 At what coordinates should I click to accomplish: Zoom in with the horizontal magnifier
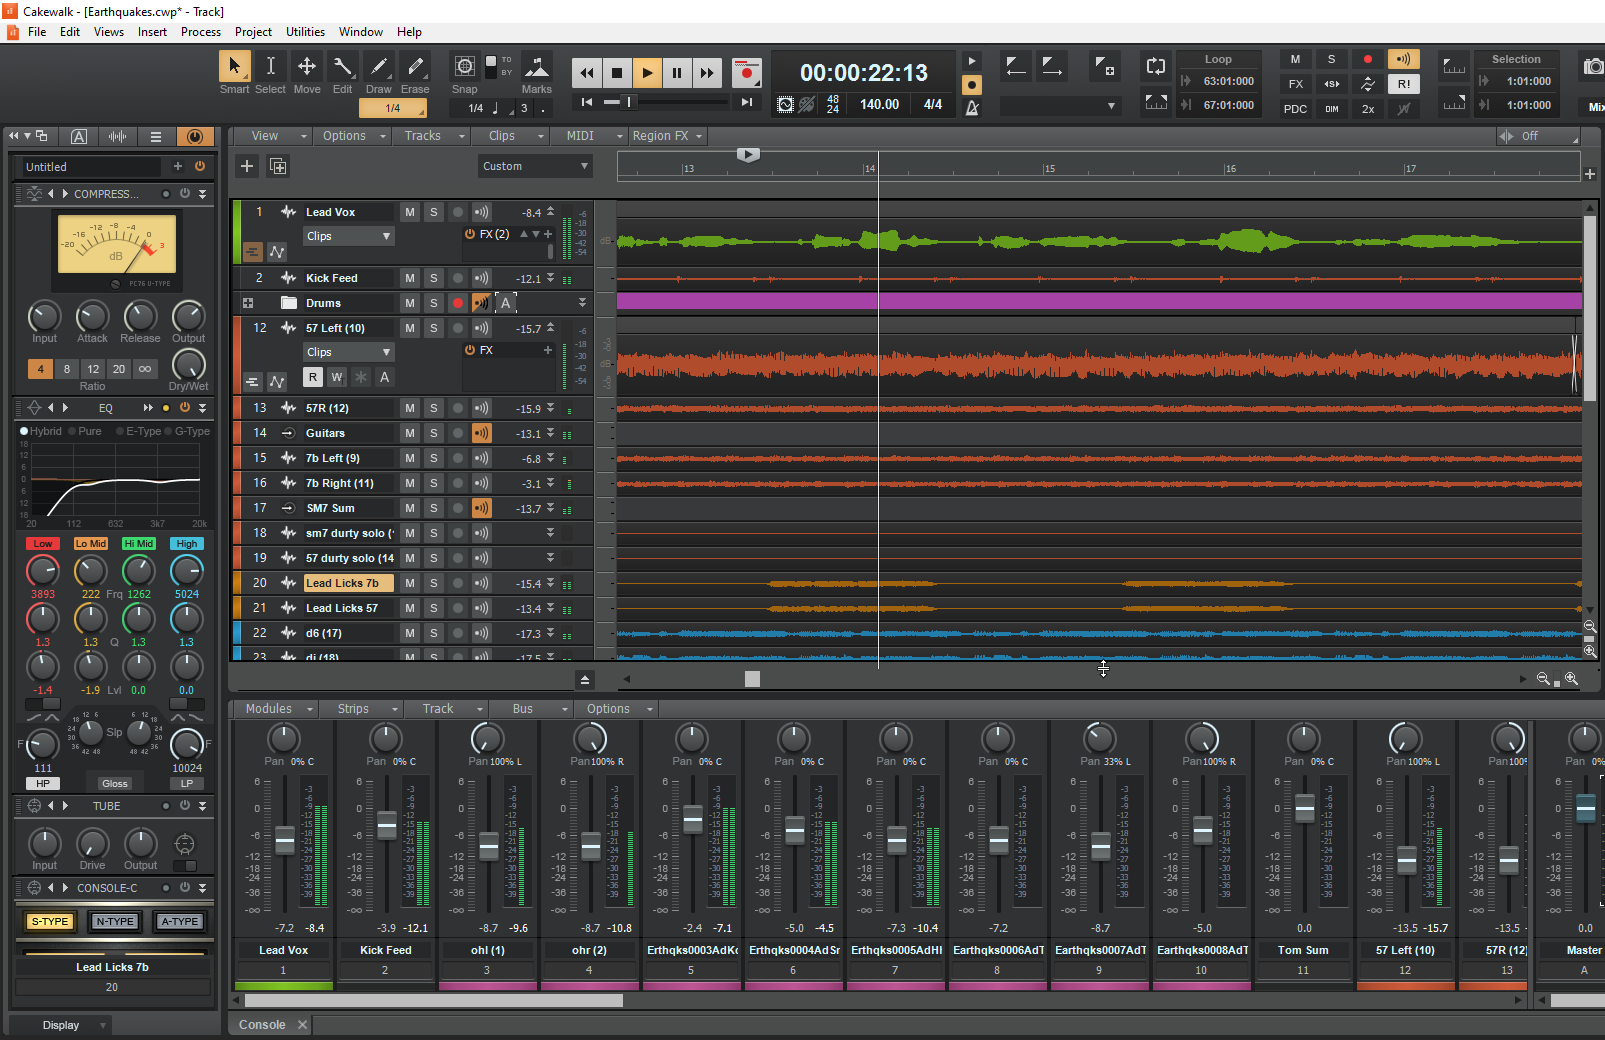click(x=1571, y=679)
